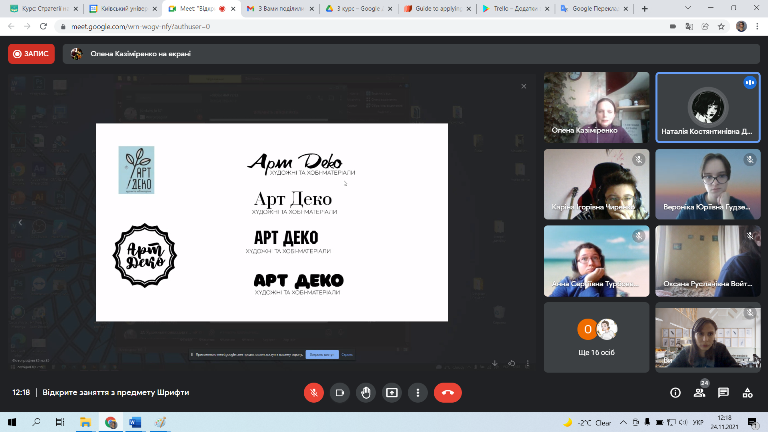Click Chrome icon on the taskbar
768x432 pixels.
tap(111, 422)
